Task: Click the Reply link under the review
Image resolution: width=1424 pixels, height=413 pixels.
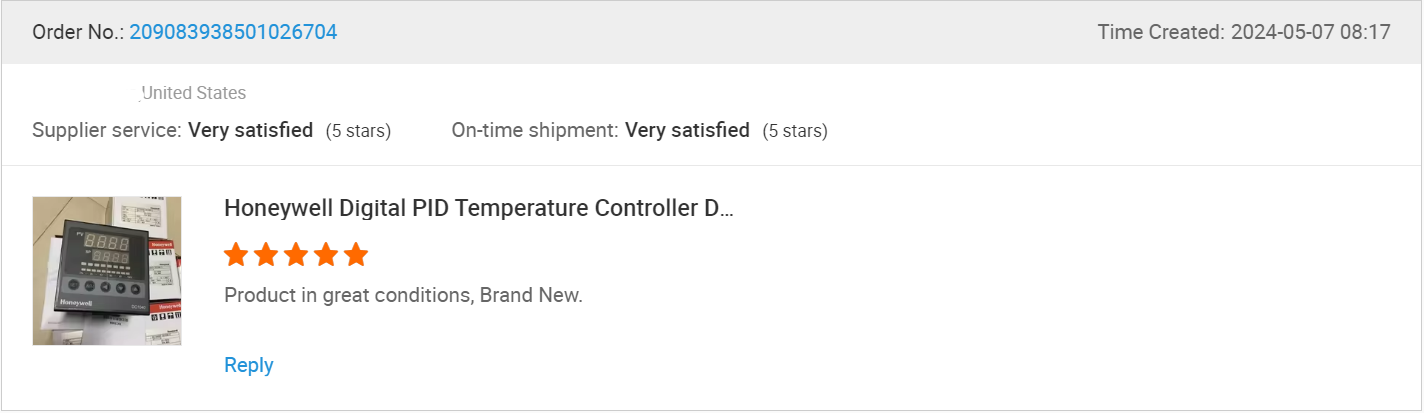Action: pyautogui.click(x=249, y=365)
